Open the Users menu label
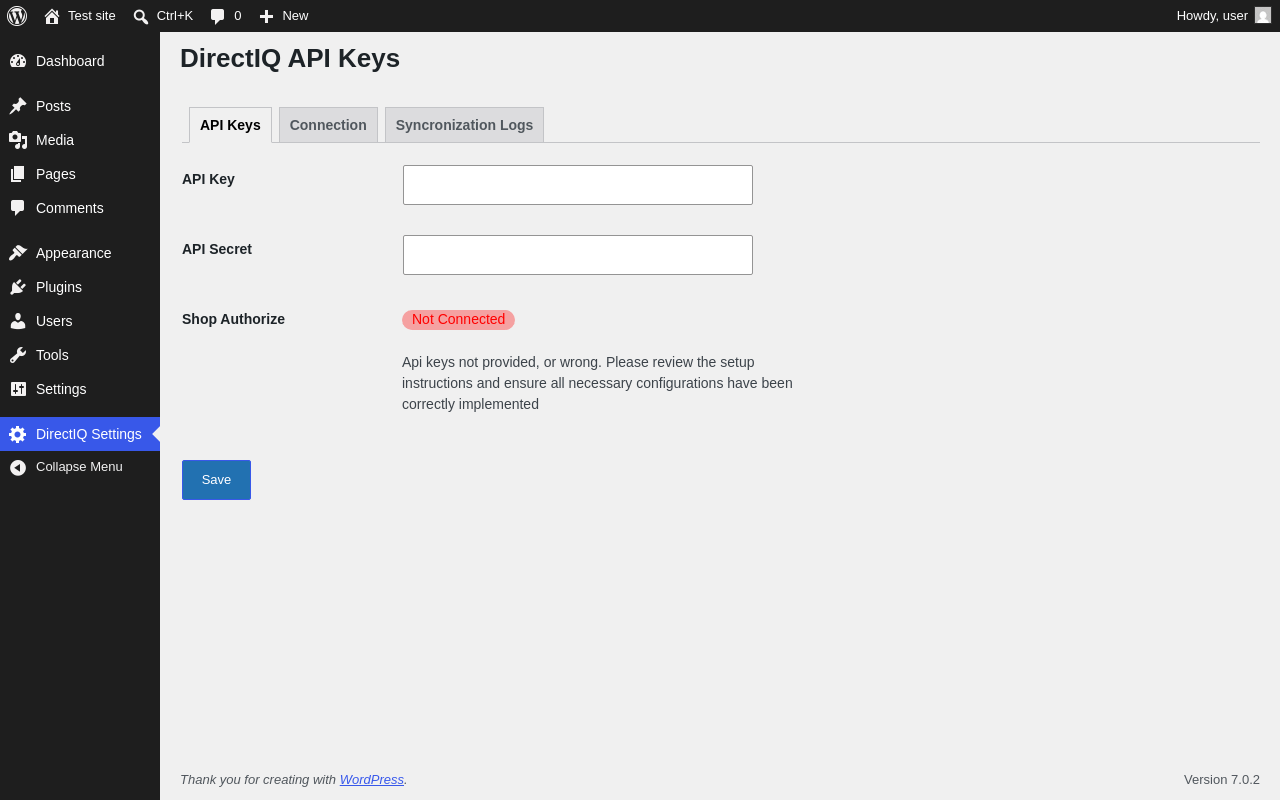The width and height of the screenshot is (1280, 800). (x=54, y=321)
